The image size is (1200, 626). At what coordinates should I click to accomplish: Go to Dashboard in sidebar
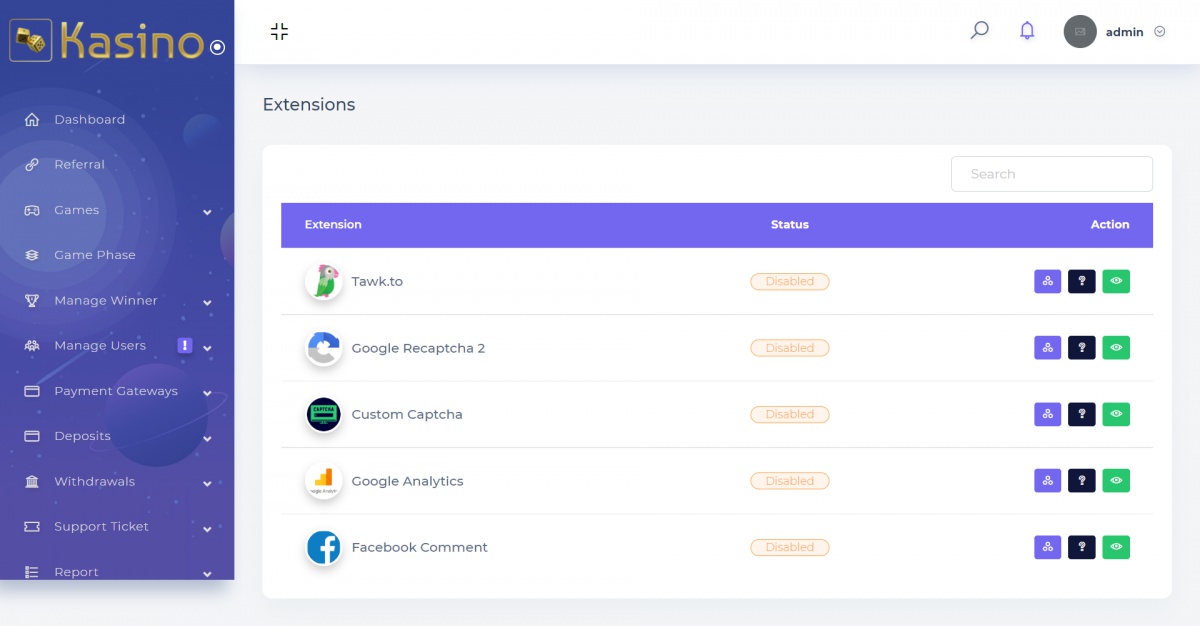(x=89, y=120)
